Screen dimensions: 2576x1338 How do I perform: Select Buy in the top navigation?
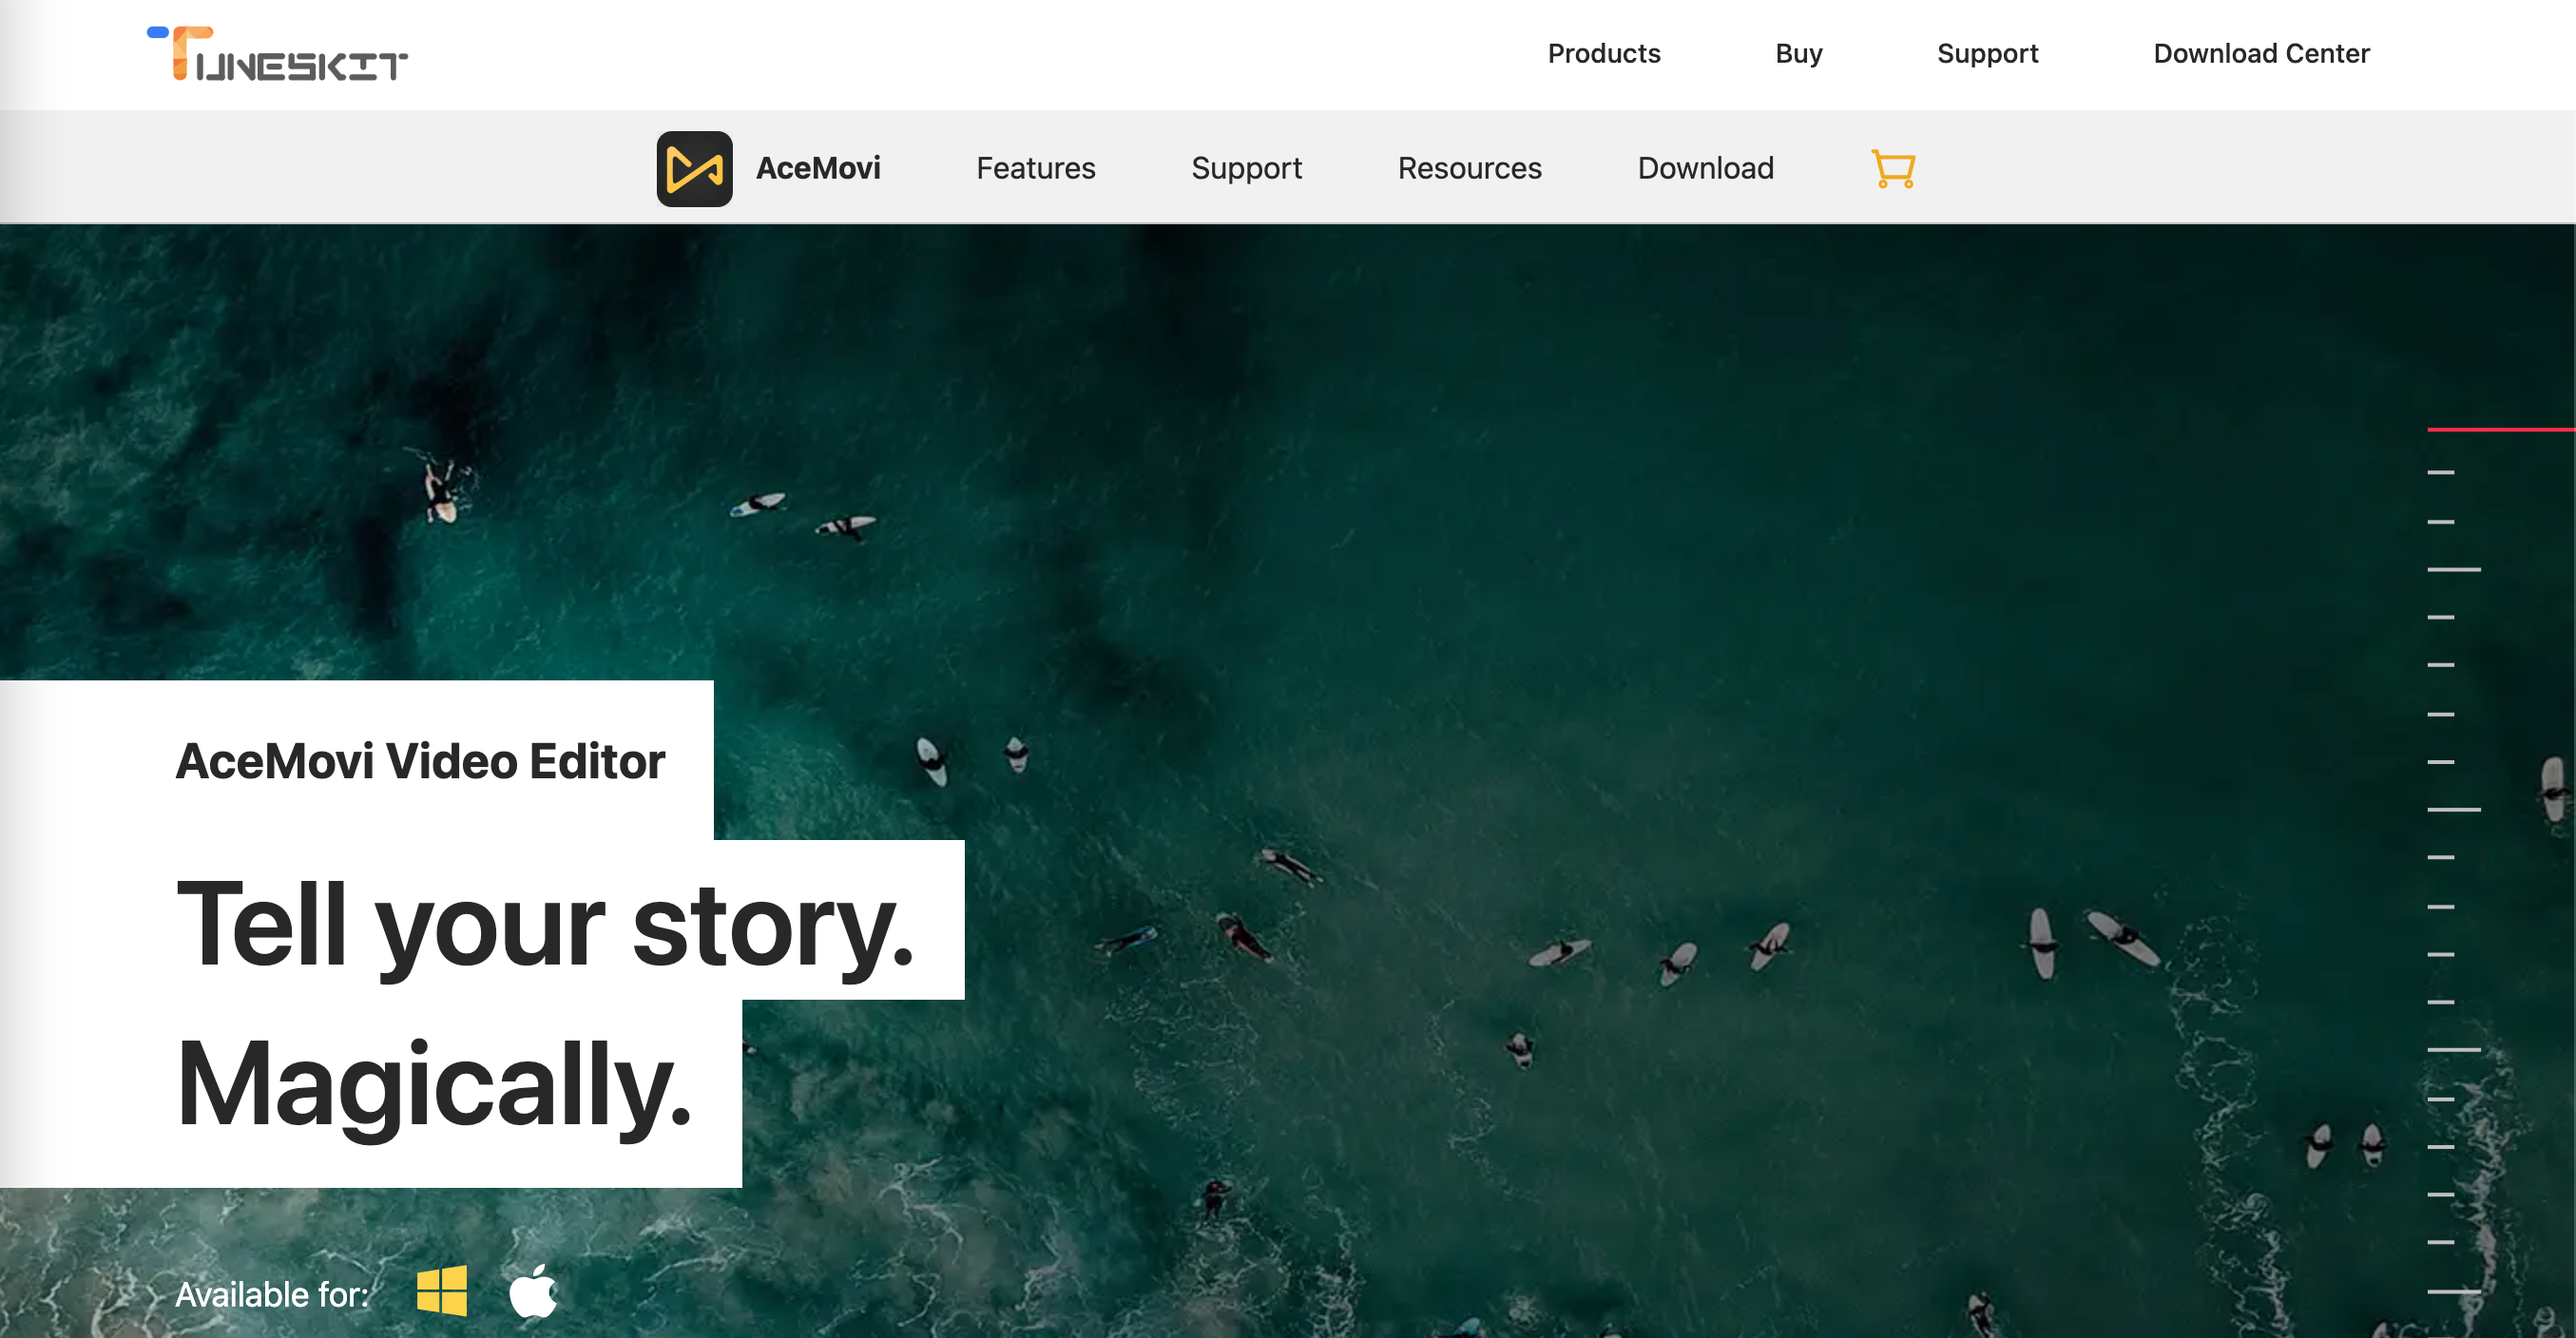(1798, 54)
